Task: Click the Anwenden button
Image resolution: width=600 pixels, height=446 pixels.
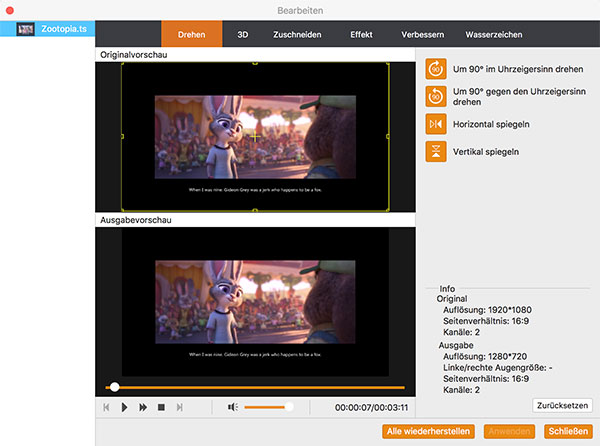Action: [509, 431]
